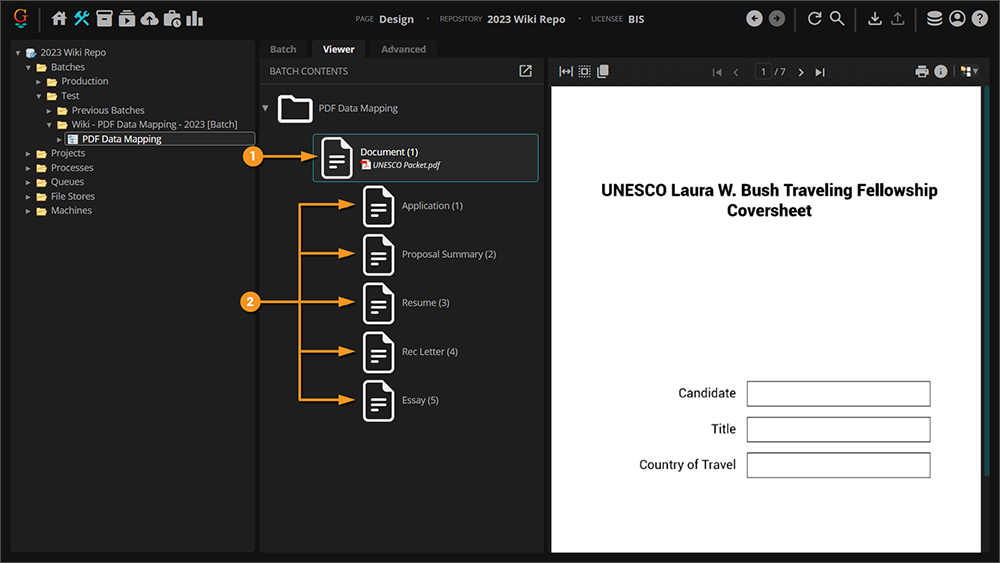Open the archive box icon in the toolbar
The height and width of the screenshot is (563, 1000).
(105, 19)
